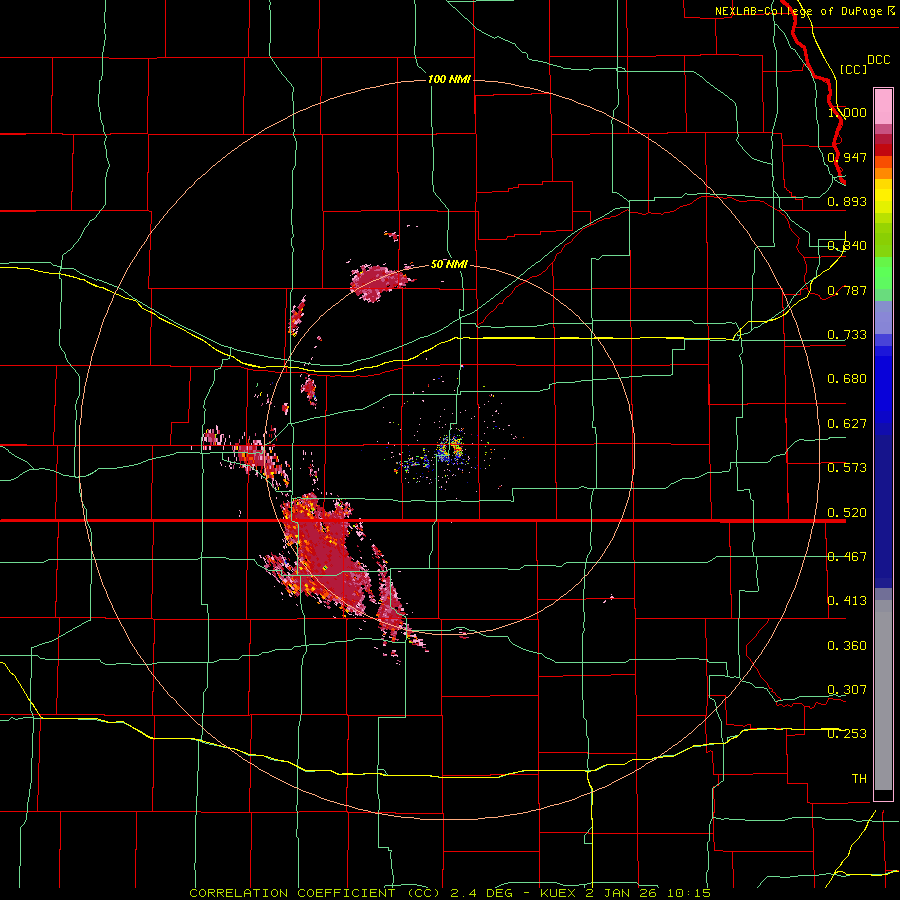Select the 0.893 legend value
The width and height of the screenshot is (900, 900).
coord(847,201)
